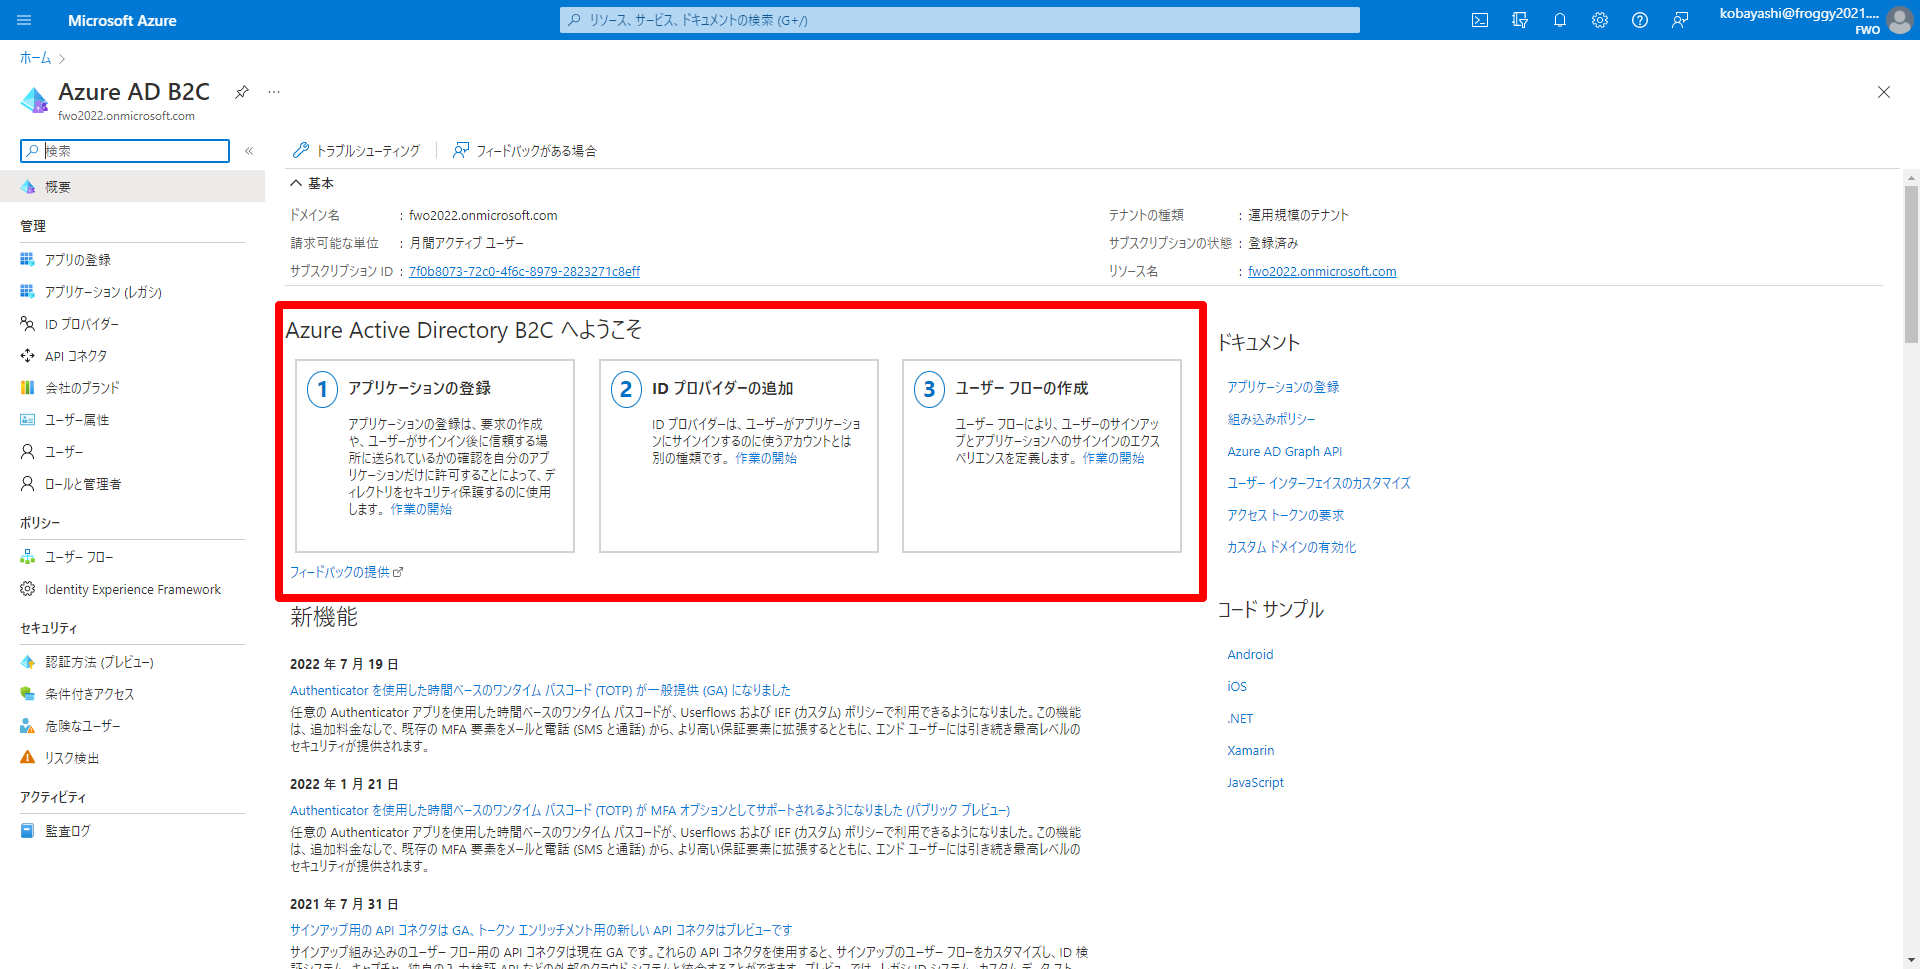Open portal settings gear

[1600, 20]
